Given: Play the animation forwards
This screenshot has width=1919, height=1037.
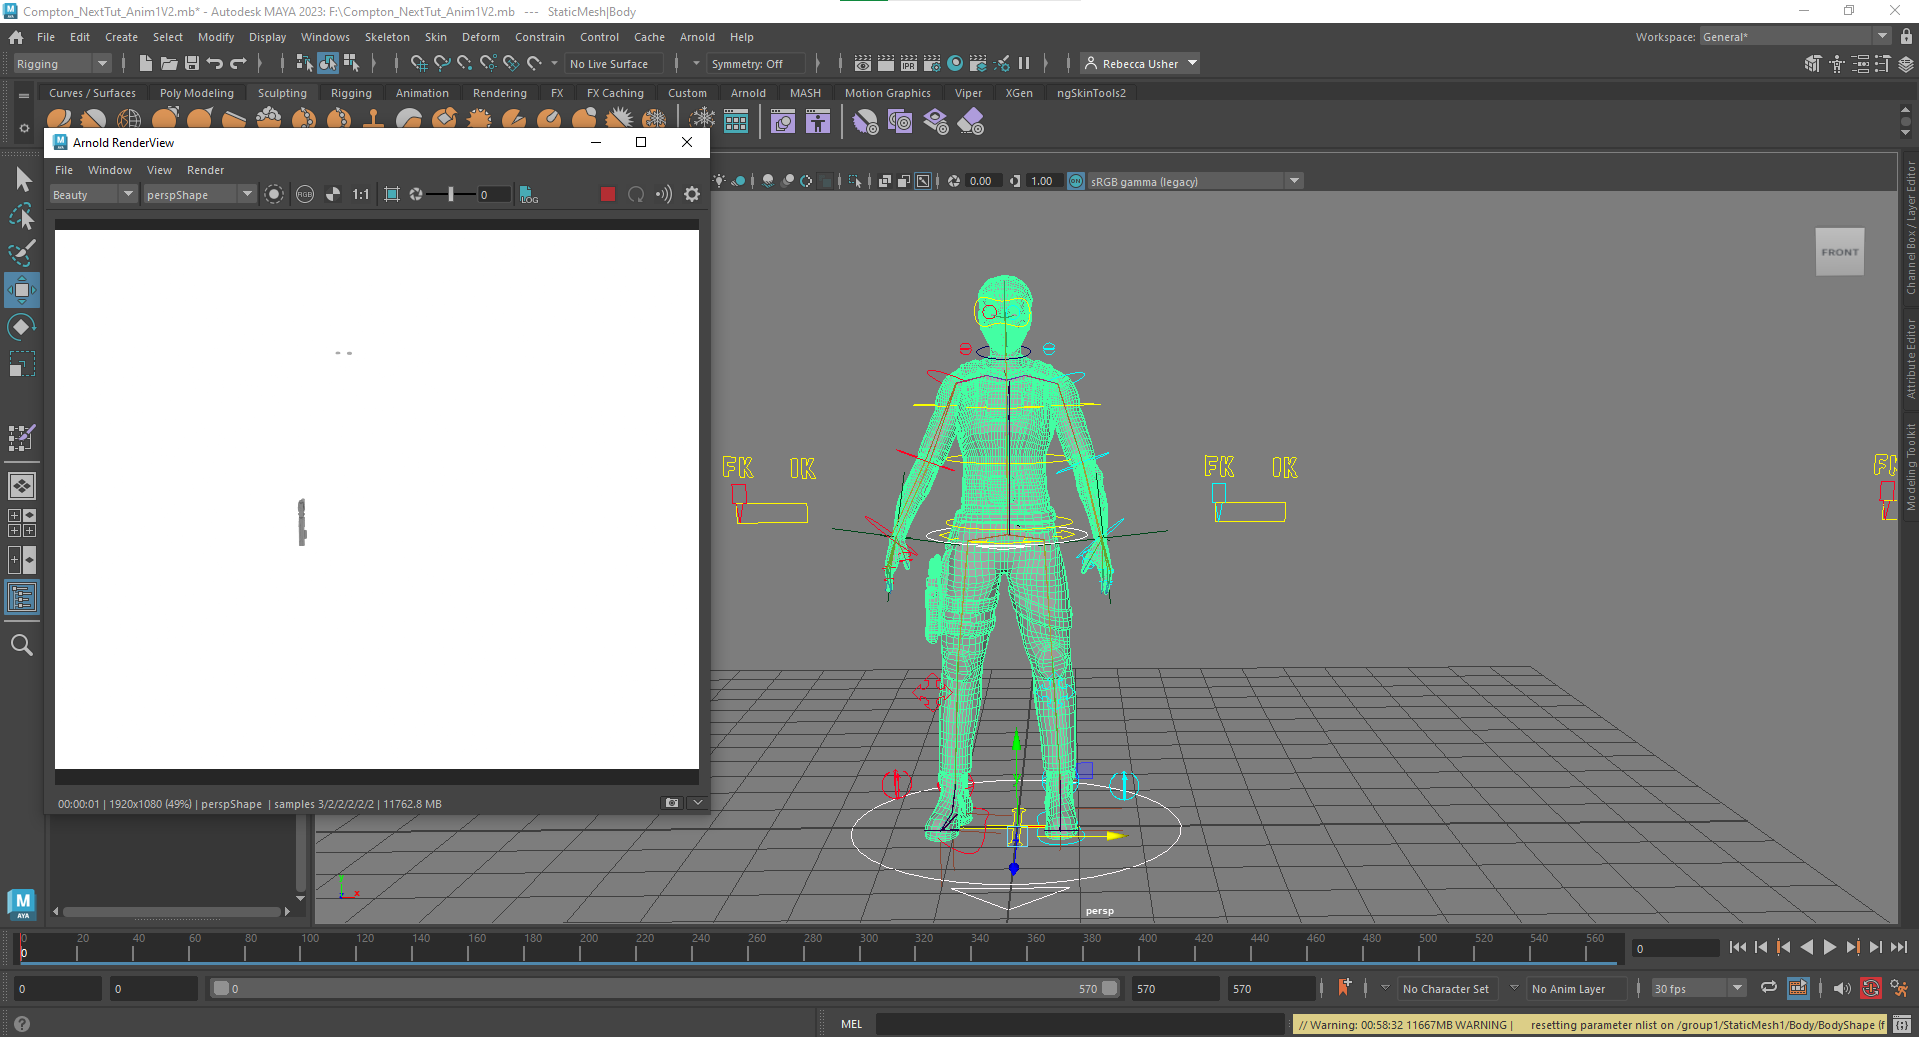Looking at the screenshot, I should point(1829,947).
